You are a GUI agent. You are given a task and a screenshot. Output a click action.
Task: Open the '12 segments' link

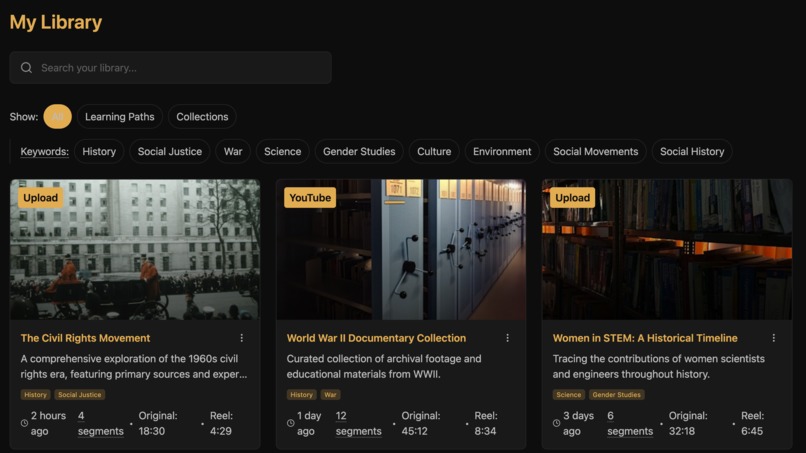coord(358,423)
